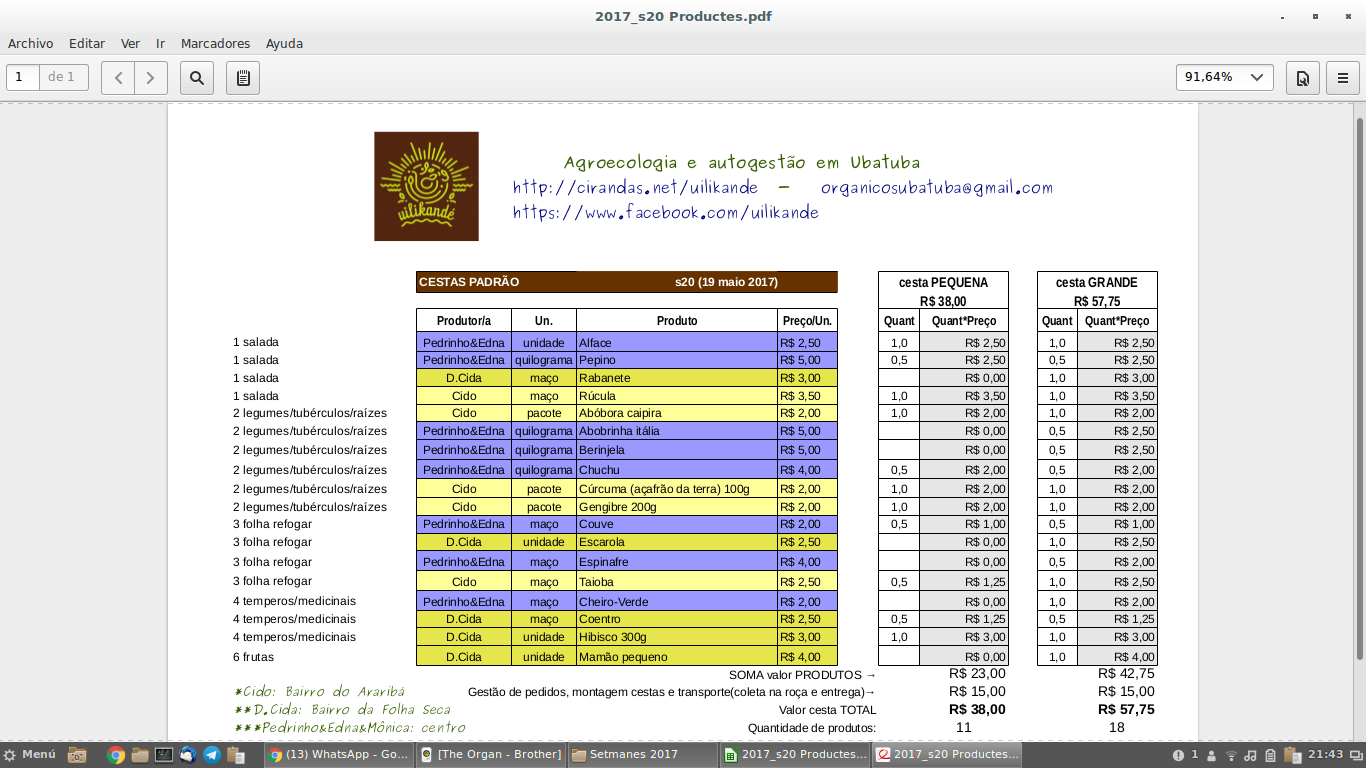The height and width of the screenshot is (768, 1366).
Task: Click the Quantidade de produtos label
Action: coord(812,728)
